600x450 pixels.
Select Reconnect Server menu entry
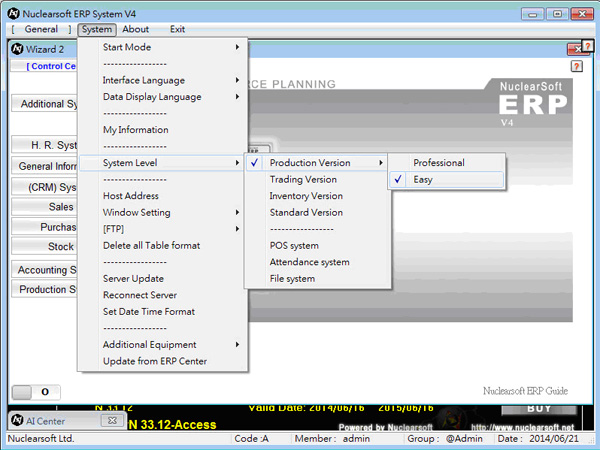click(x=162, y=295)
